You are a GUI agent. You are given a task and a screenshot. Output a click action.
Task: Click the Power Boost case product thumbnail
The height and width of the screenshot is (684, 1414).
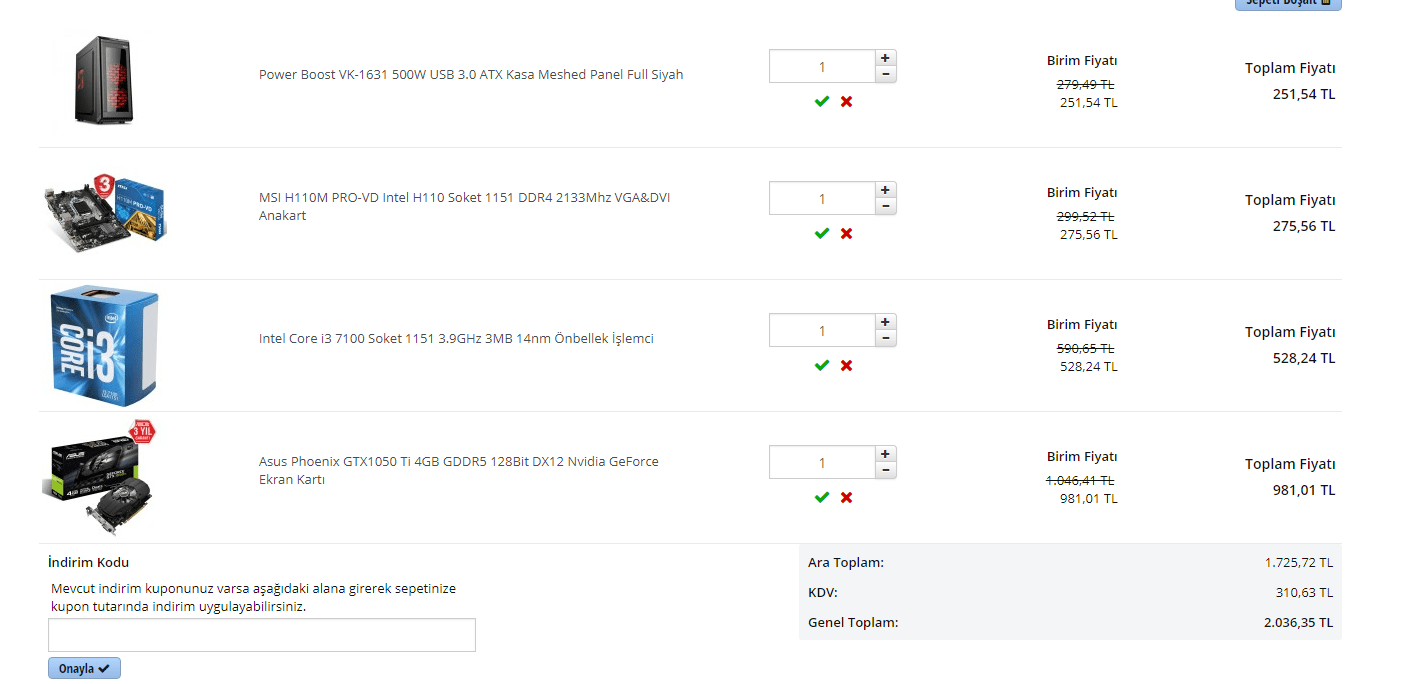pyautogui.click(x=102, y=80)
